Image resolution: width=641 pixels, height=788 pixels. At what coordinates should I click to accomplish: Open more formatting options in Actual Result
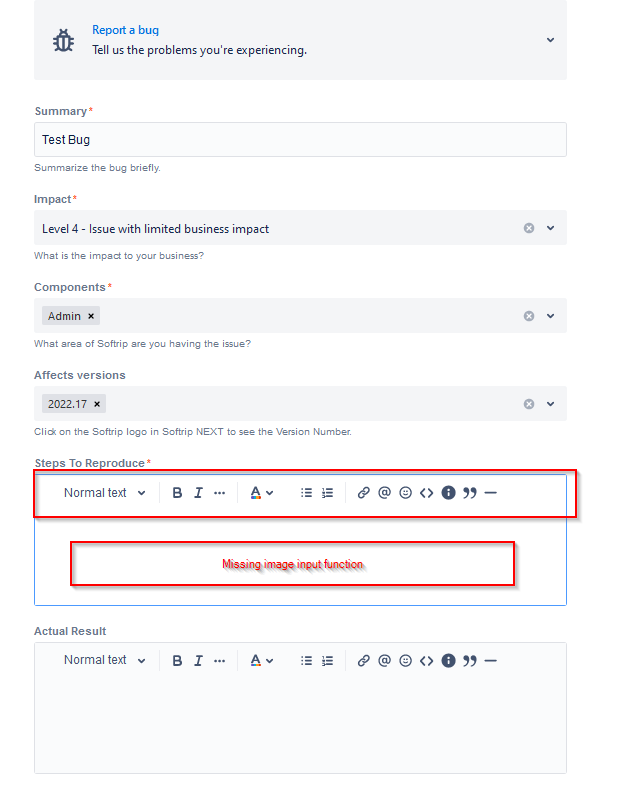pyautogui.click(x=220, y=660)
